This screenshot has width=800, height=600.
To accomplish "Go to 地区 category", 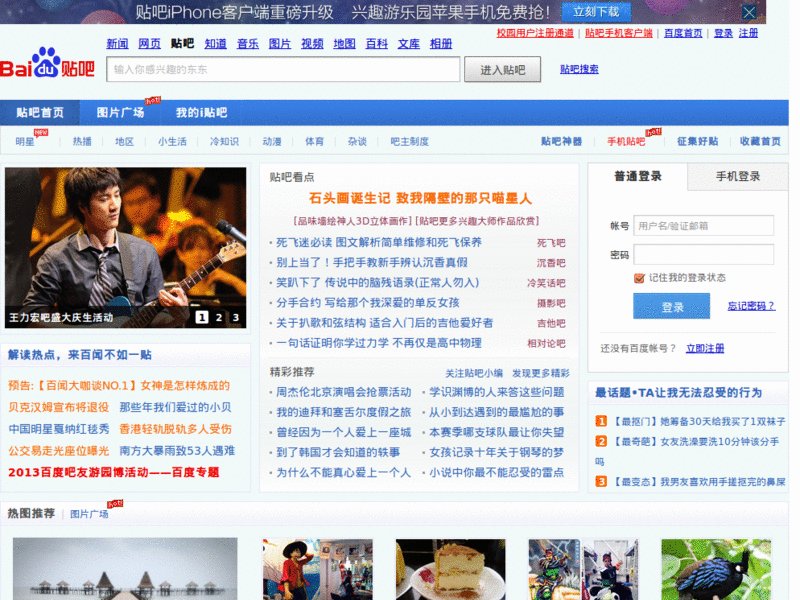I will click(x=124, y=141).
